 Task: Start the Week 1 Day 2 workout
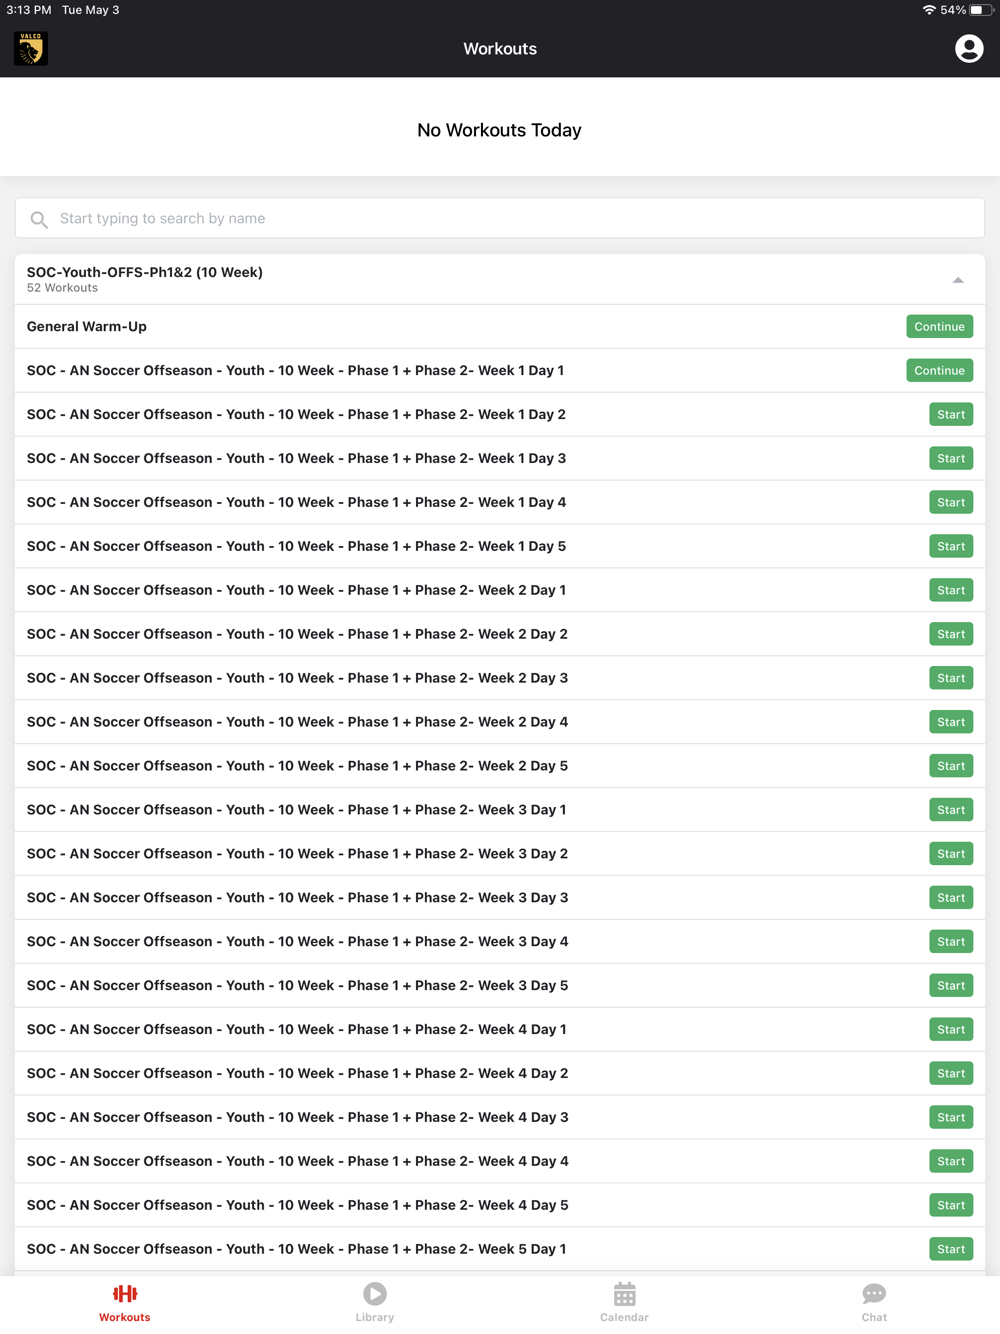pos(951,414)
